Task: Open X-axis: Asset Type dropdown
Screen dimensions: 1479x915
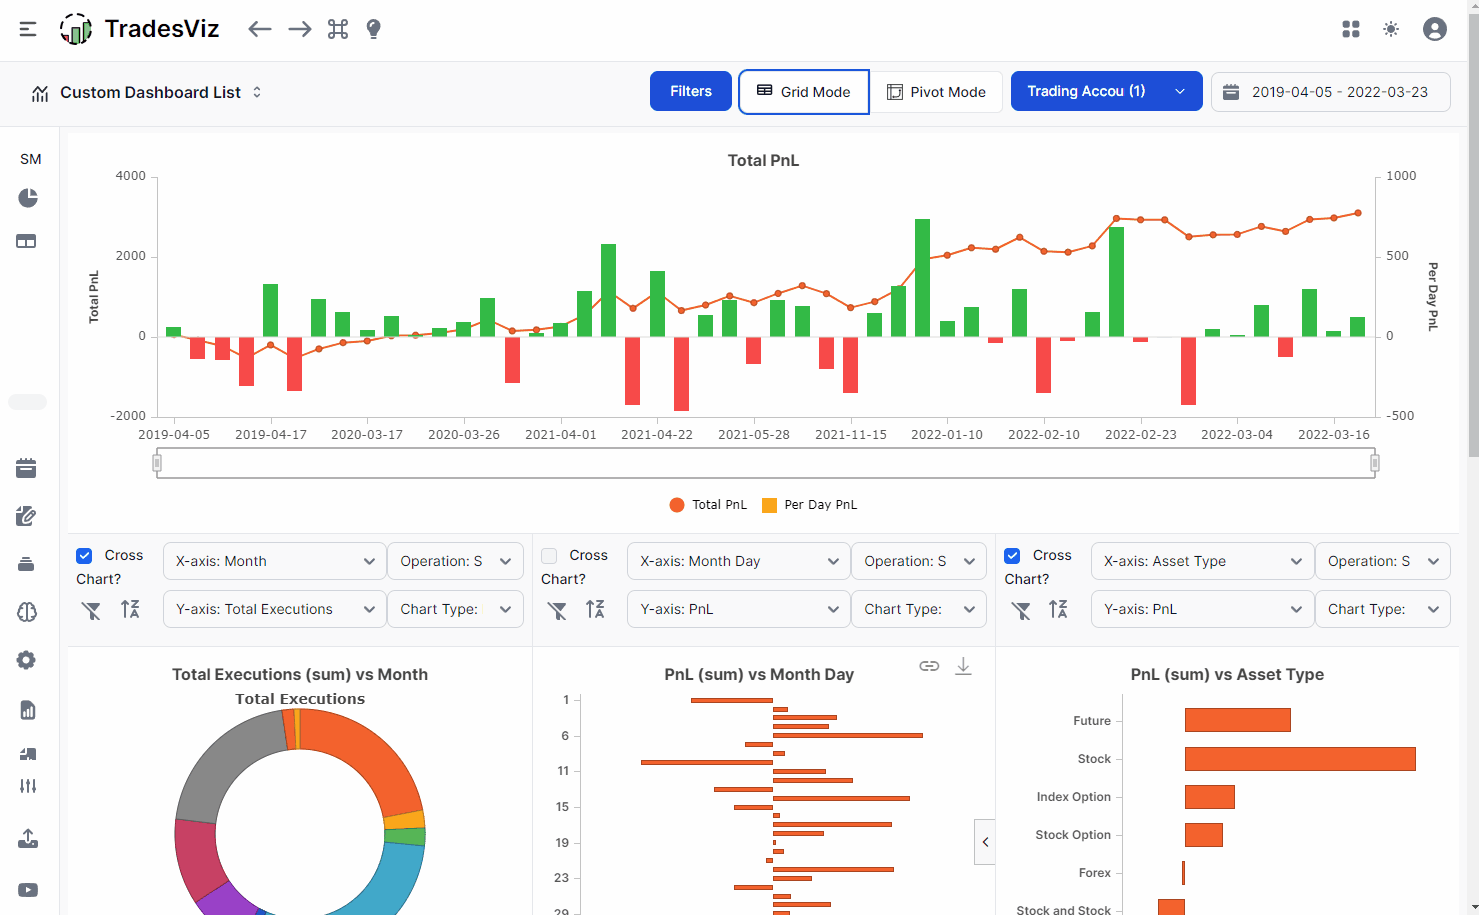Action: point(1203,561)
